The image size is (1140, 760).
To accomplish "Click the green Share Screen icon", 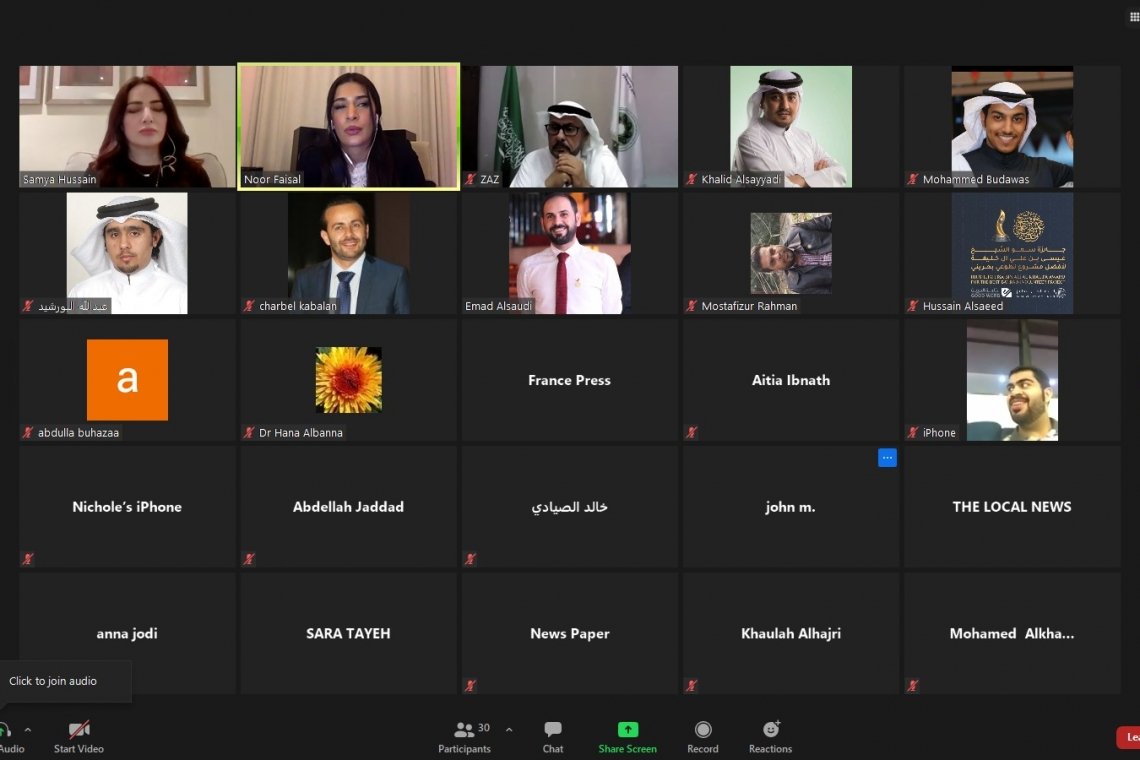I will click(627, 731).
